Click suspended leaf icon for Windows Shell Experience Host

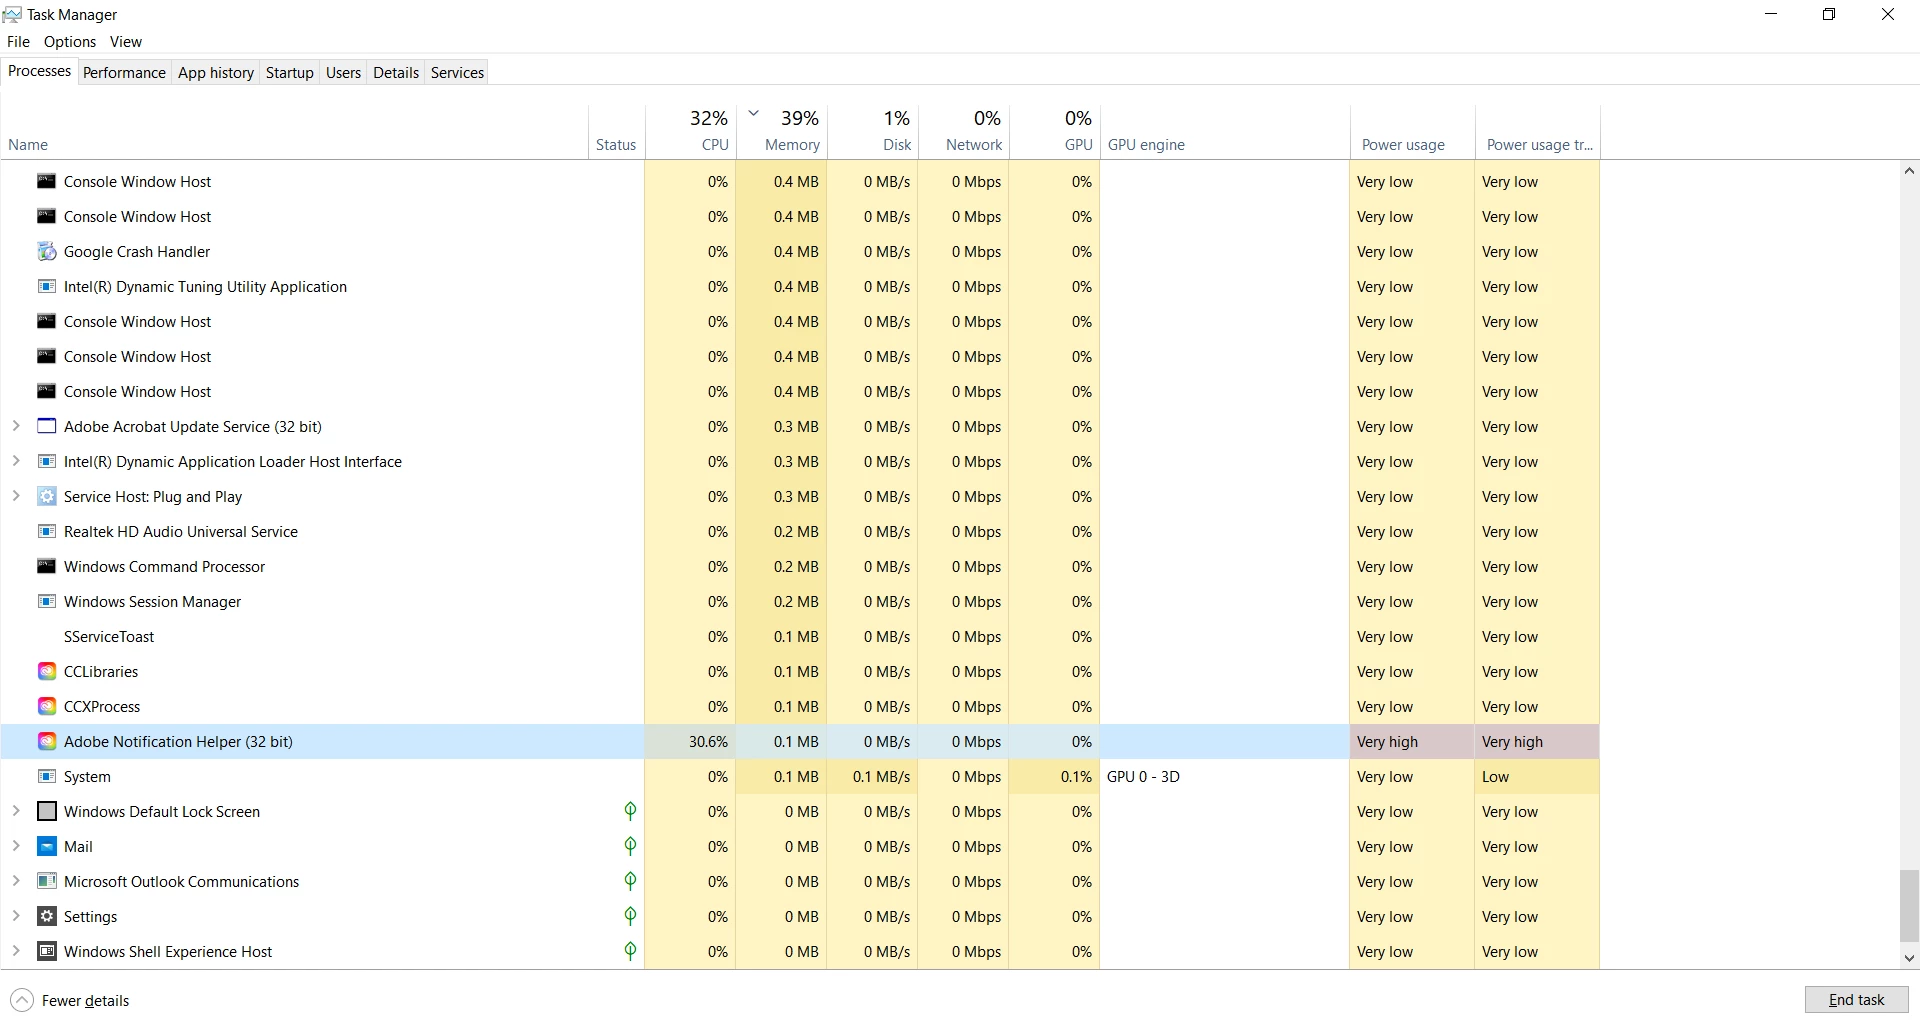tap(630, 951)
